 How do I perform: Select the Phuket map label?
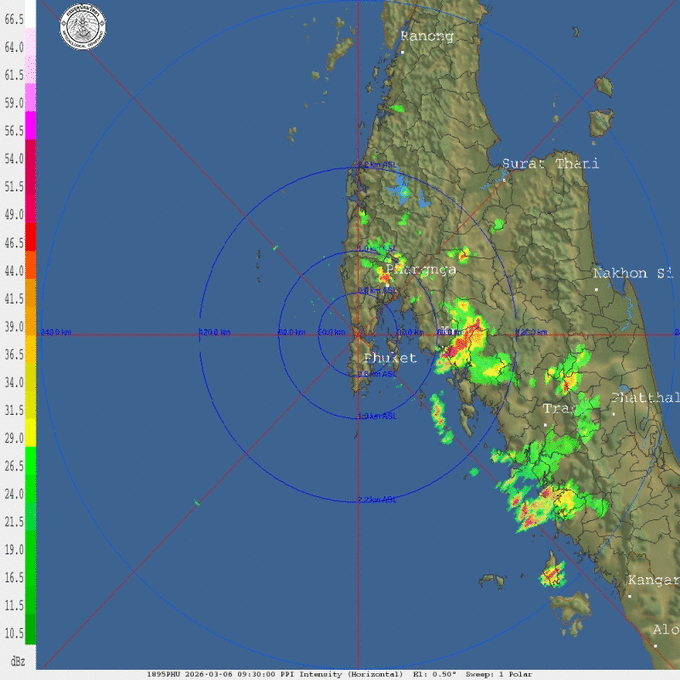[389, 358]
